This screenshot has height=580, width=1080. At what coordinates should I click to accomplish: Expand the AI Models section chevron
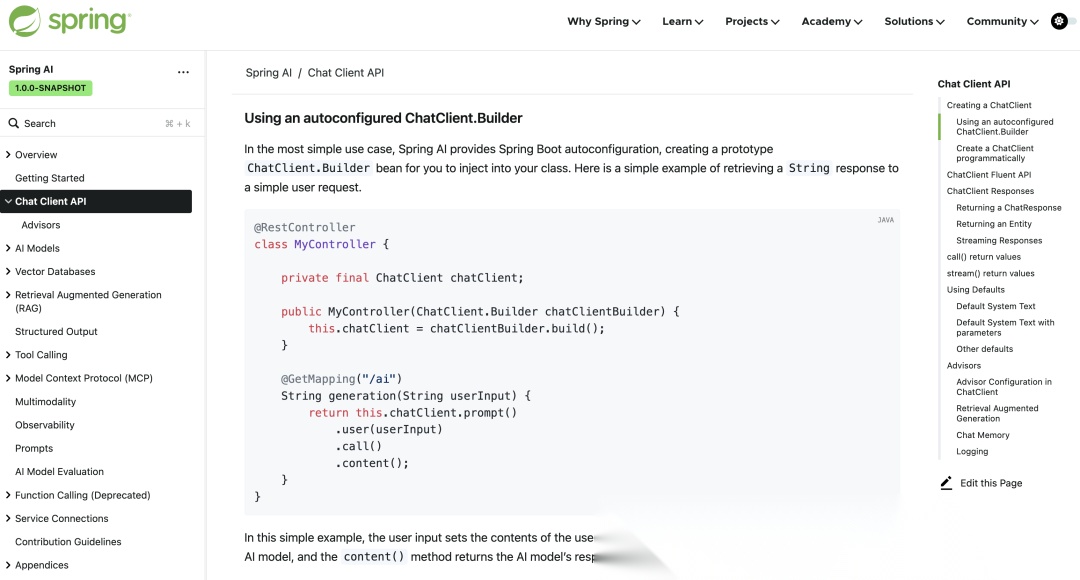coord(8,248)
